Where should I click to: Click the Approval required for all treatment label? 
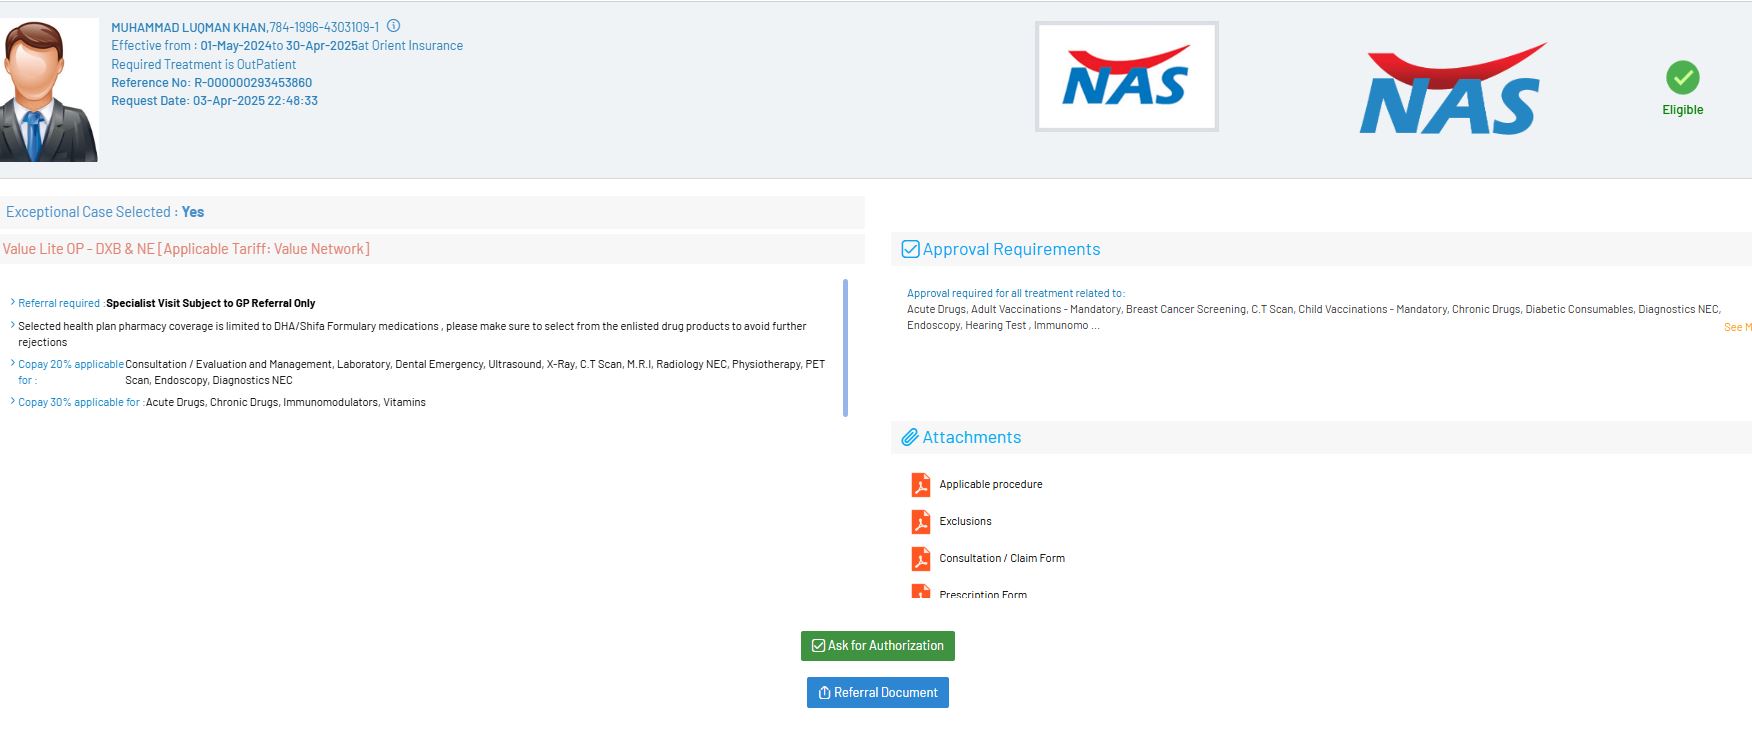point(1016,293)
